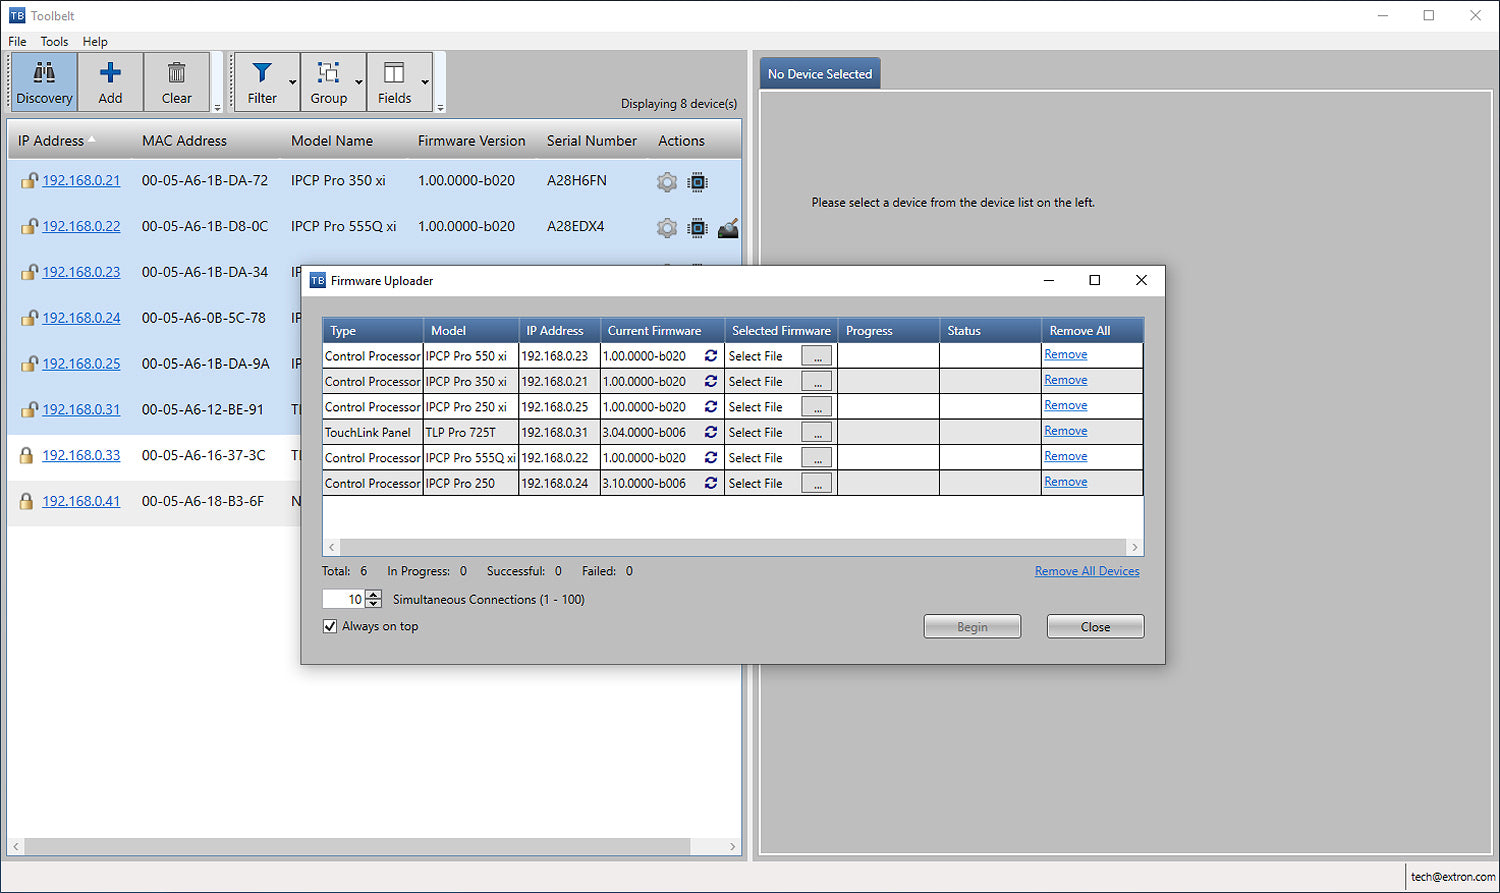The width and height of the screenshot is (1500, 893).
Task: Browse firmware file for TLP Pro 725T
Action: (817, 432)
